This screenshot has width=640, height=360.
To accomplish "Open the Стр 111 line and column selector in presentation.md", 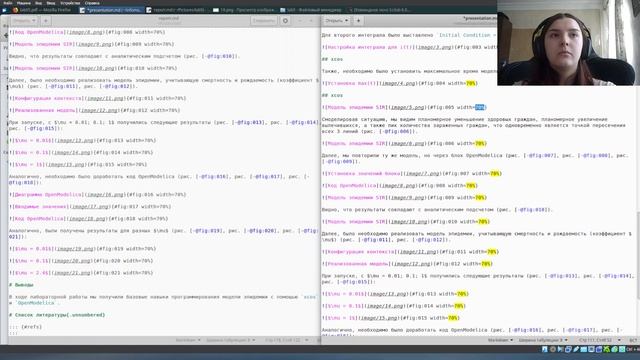I will coord(599,340).
